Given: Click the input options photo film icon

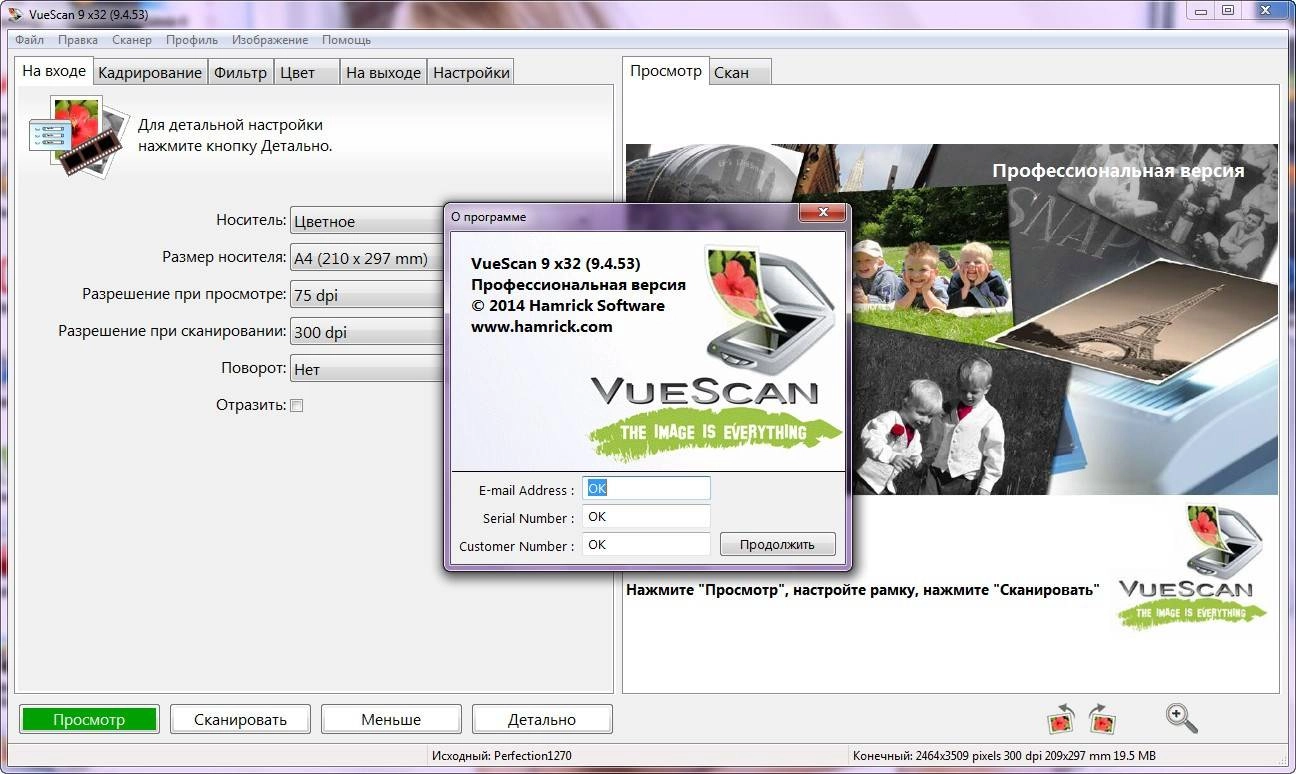Looking at the screenshot, I should pos(80,136).
